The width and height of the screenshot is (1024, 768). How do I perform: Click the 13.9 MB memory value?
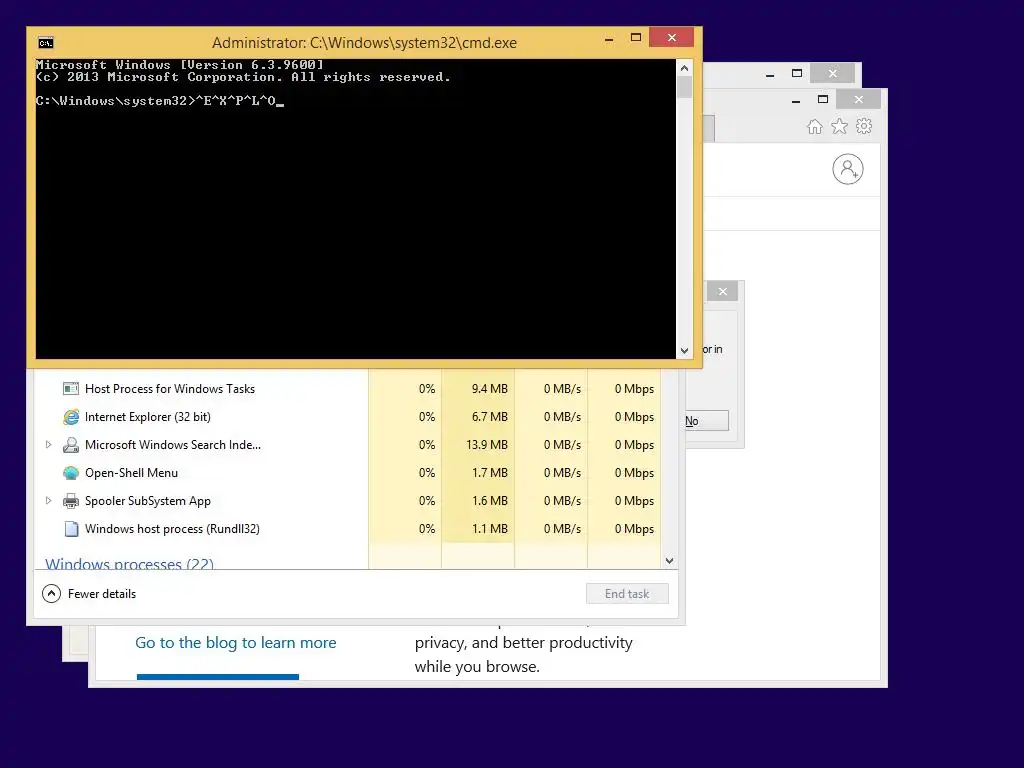click(x=487, y=445)
